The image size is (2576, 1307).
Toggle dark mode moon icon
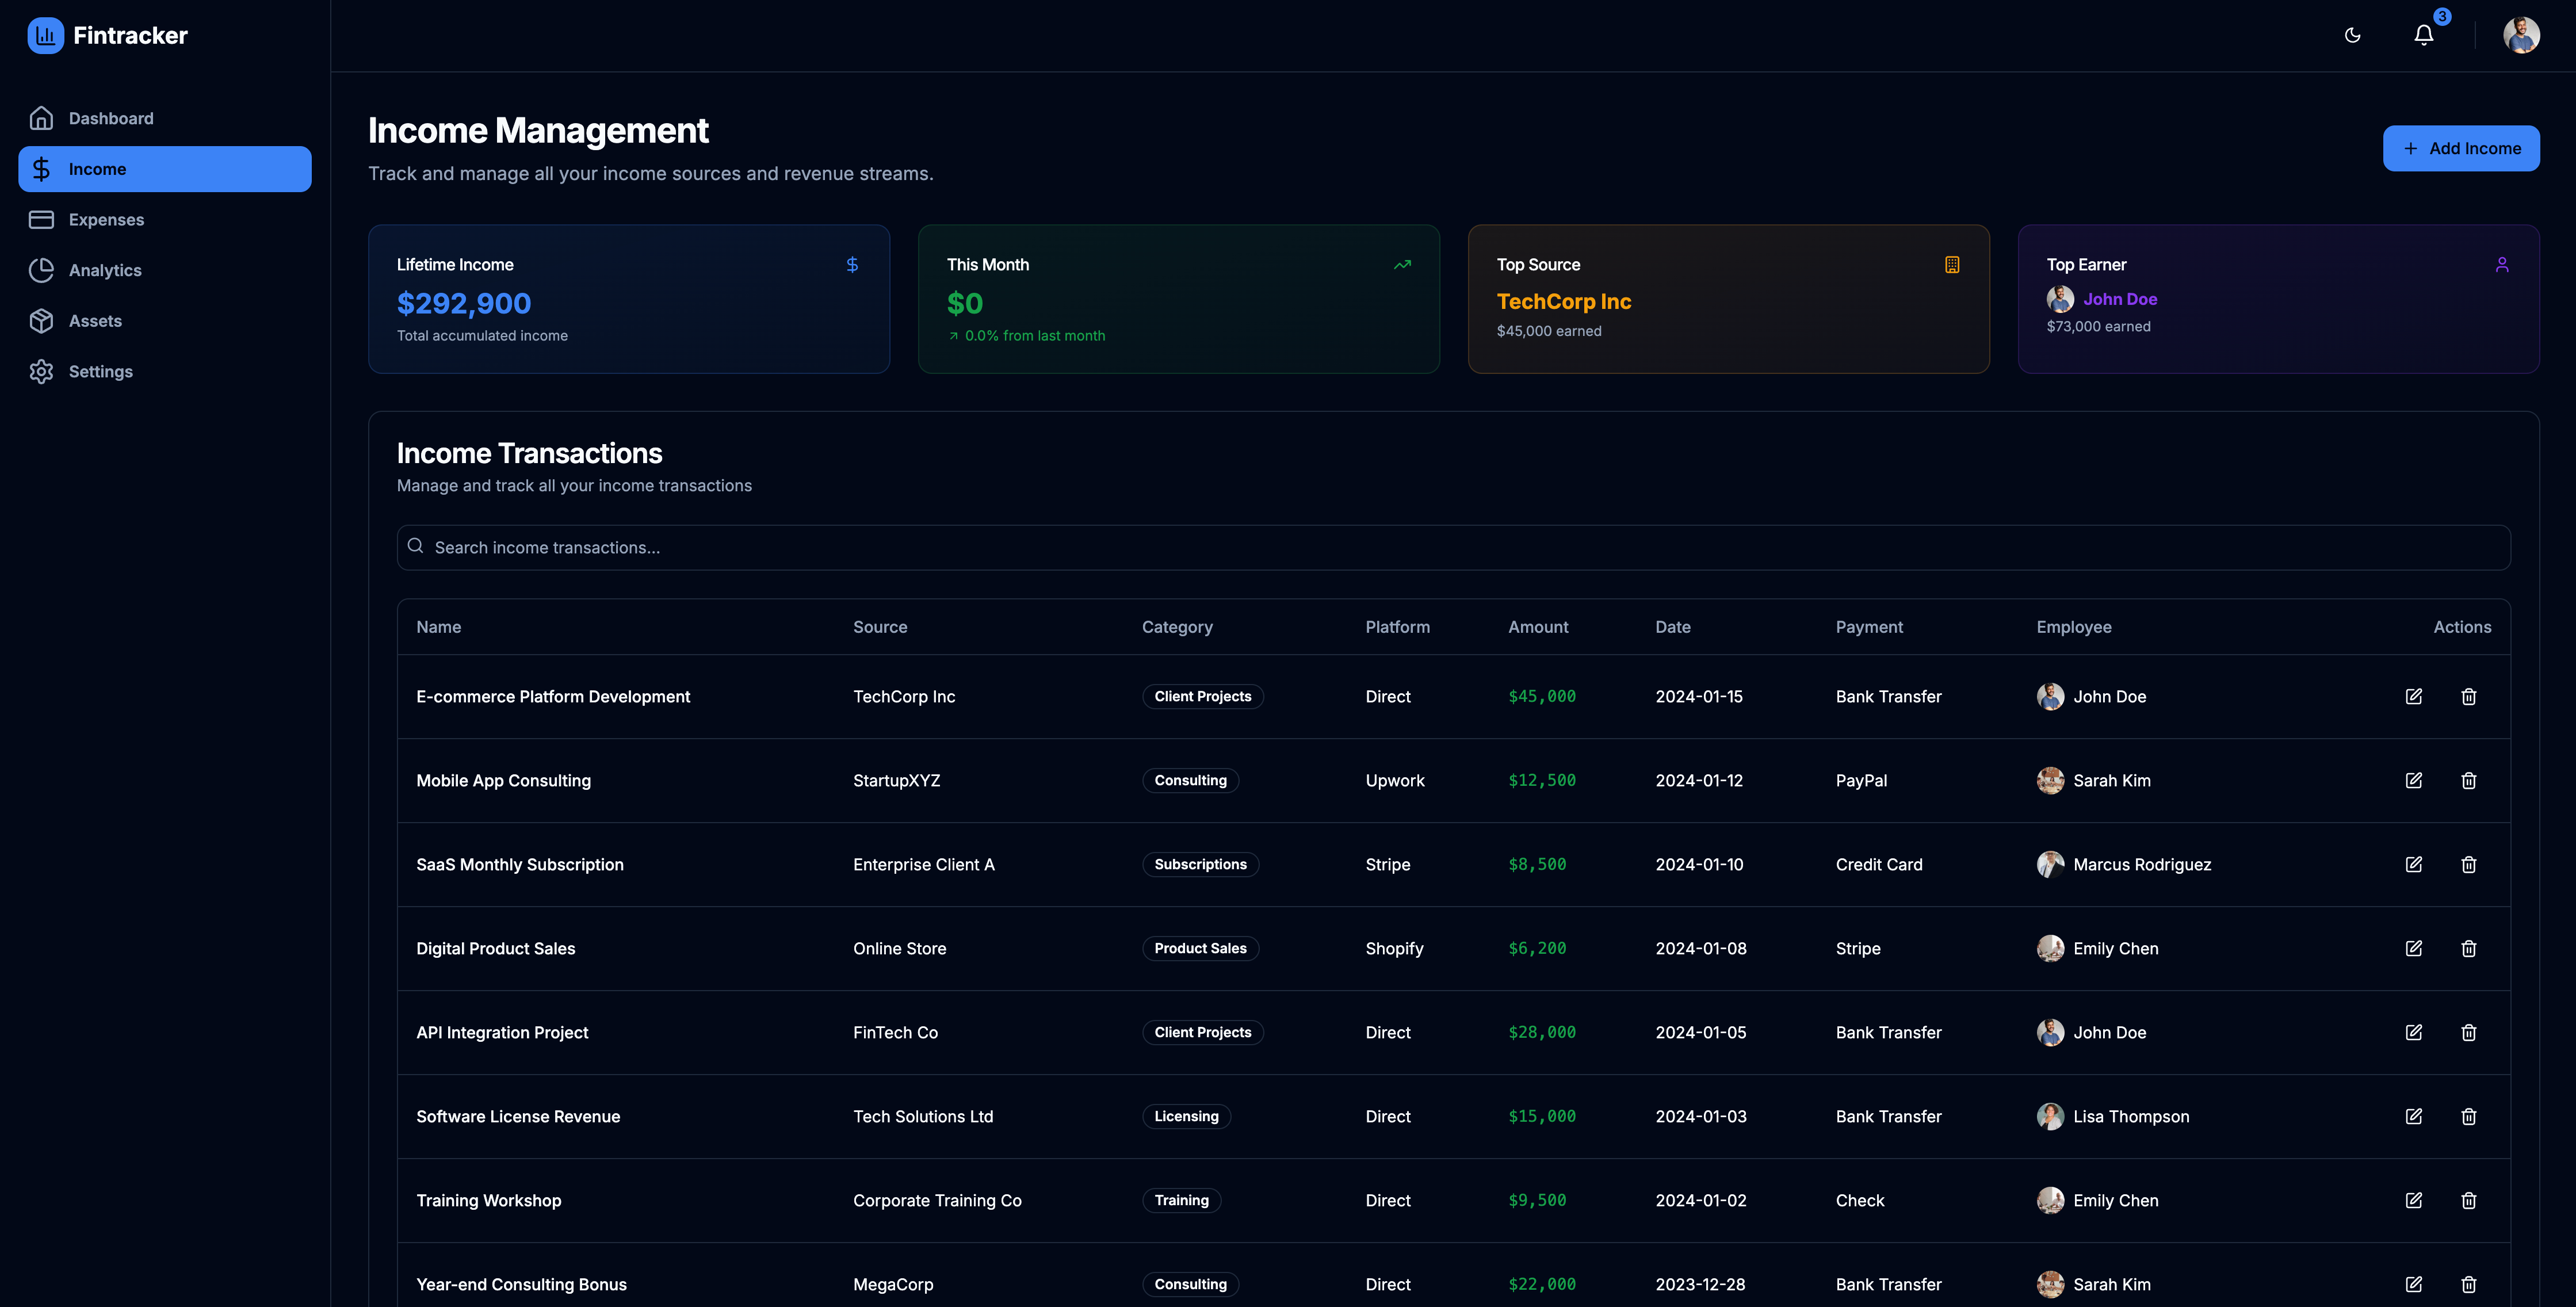click(2352, 35)
